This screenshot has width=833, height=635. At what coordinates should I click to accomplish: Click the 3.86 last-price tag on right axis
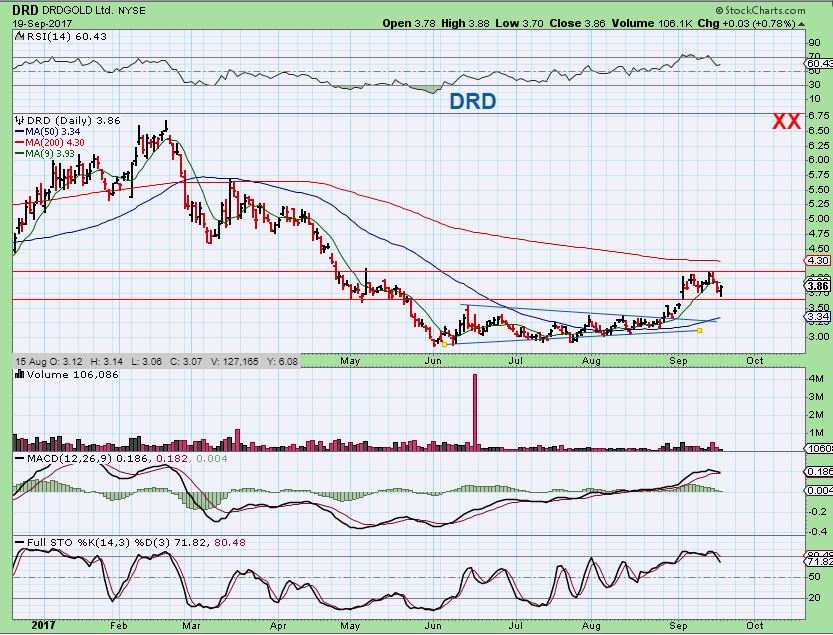coord(817,286)
